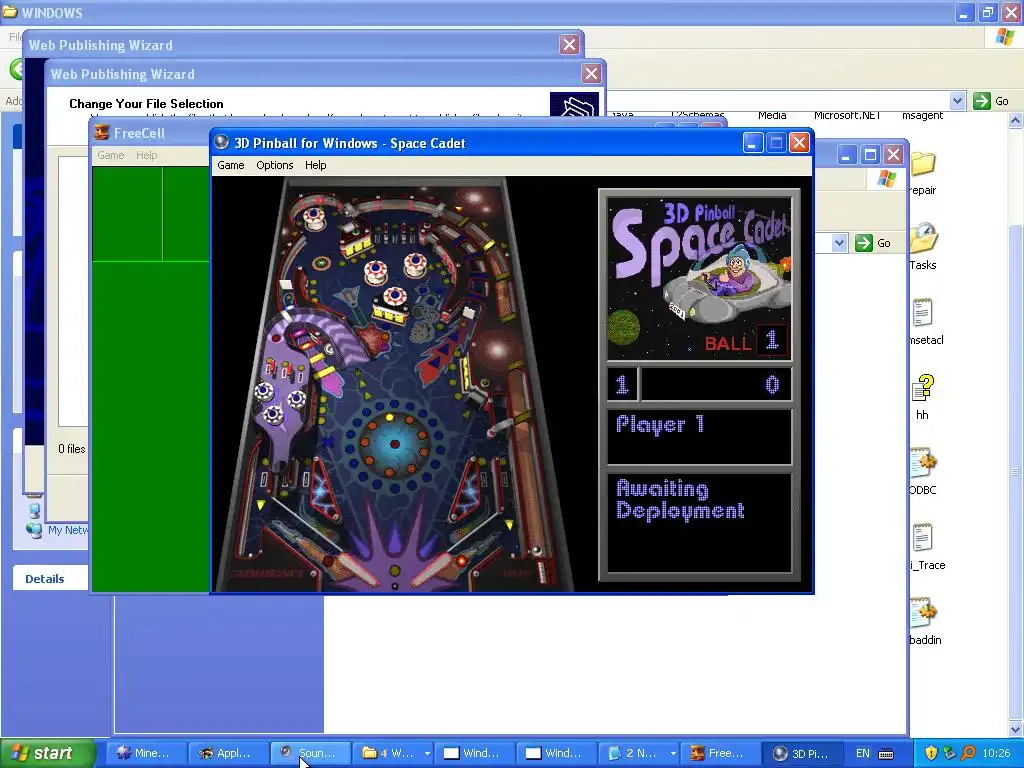Click the Space Cadet logo picture
Screen dimensions: 1024x768
coord(699,279)
